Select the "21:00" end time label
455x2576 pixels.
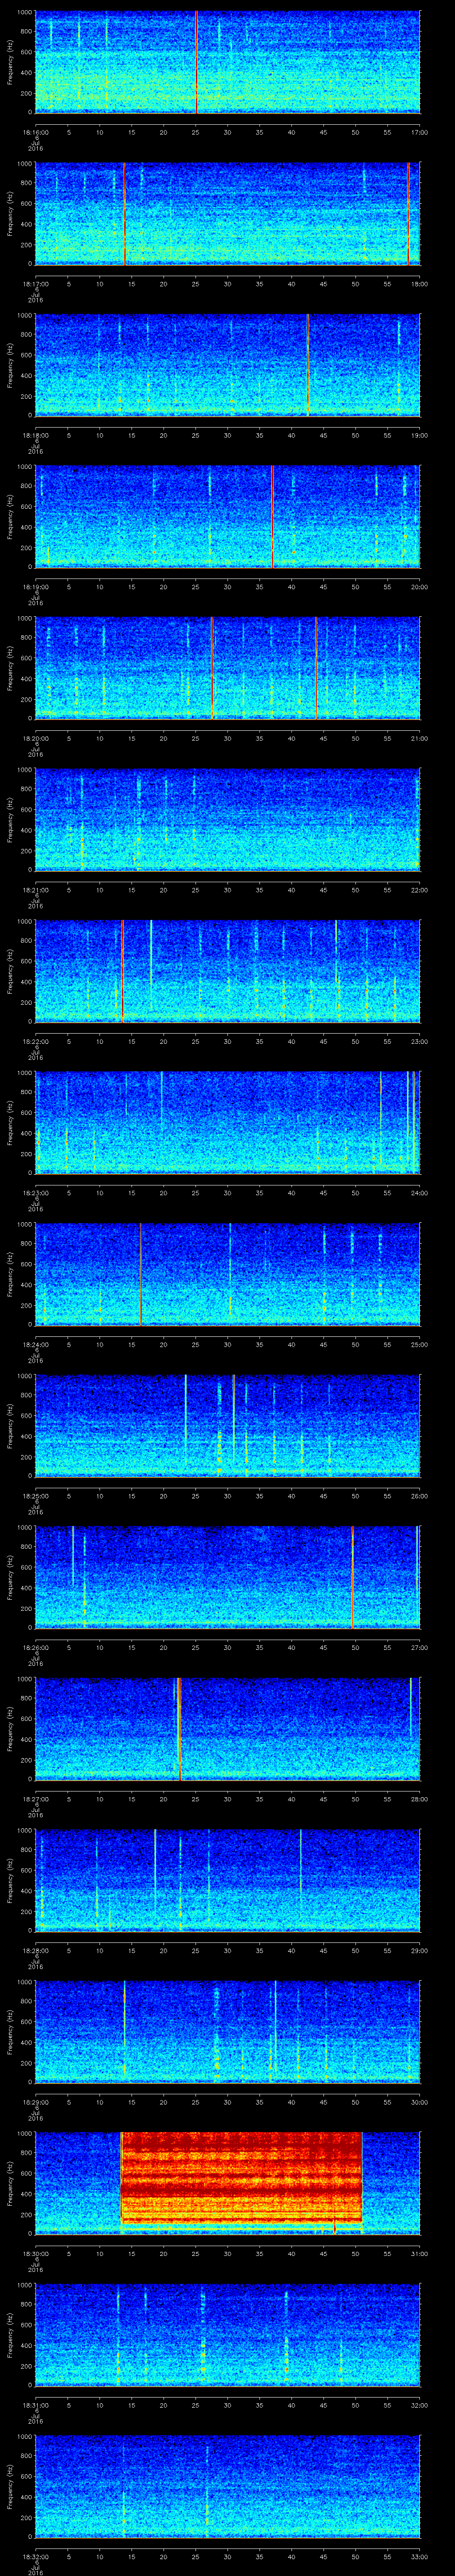coord(419,738)
